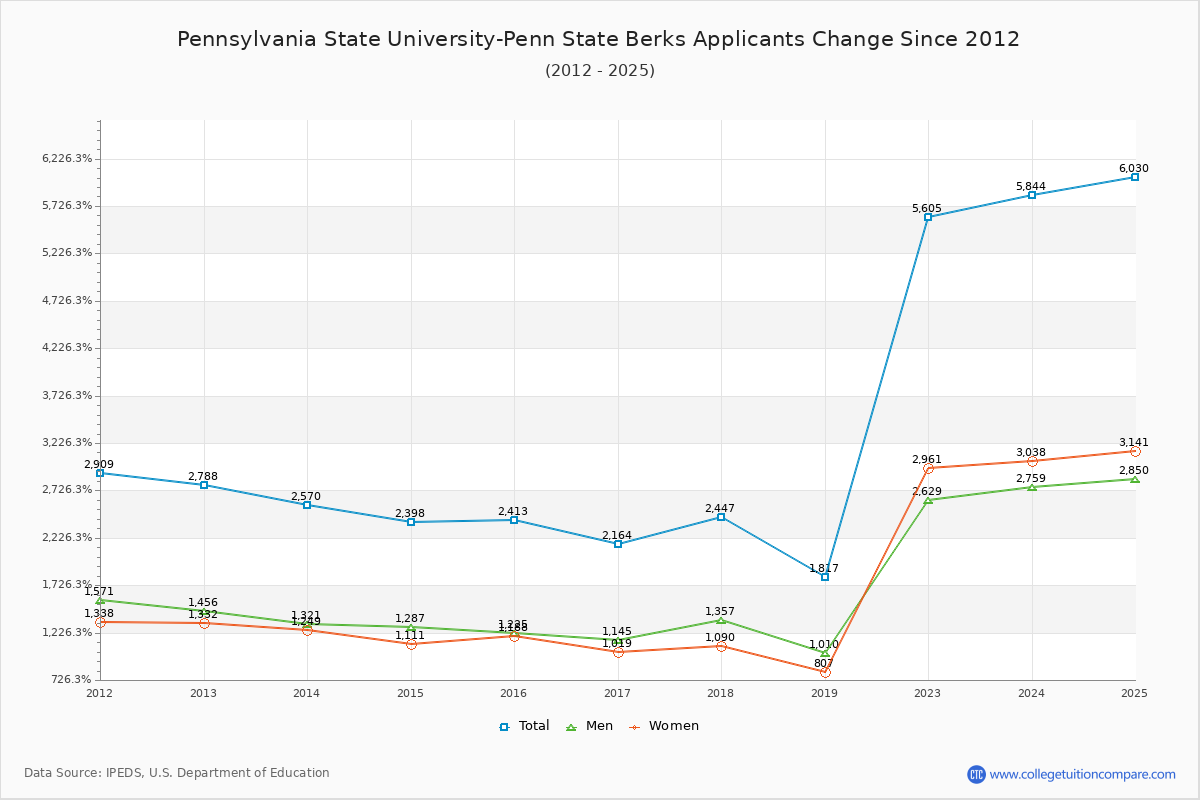This screenshot has height=800, width=1200.
Task: Select Women data point 3,141 for 2025
Action: pyautogui.click(x=1135, y=451)
